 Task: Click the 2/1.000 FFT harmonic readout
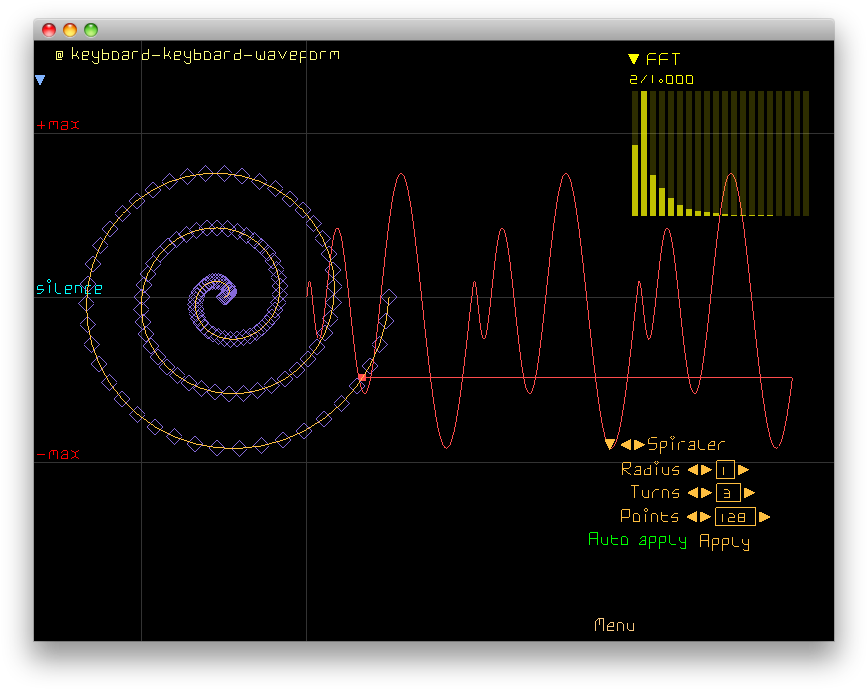[661, 79]
